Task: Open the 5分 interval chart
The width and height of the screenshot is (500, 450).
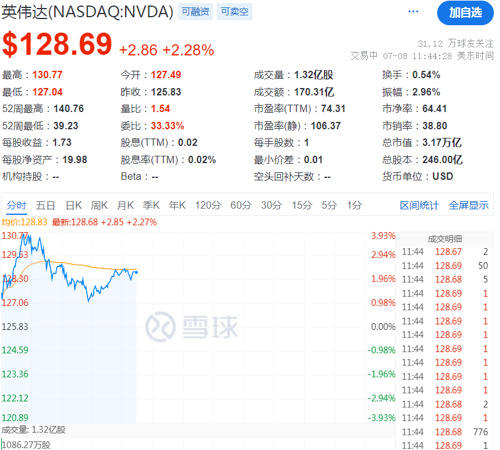Action: [x=329, y=205]
